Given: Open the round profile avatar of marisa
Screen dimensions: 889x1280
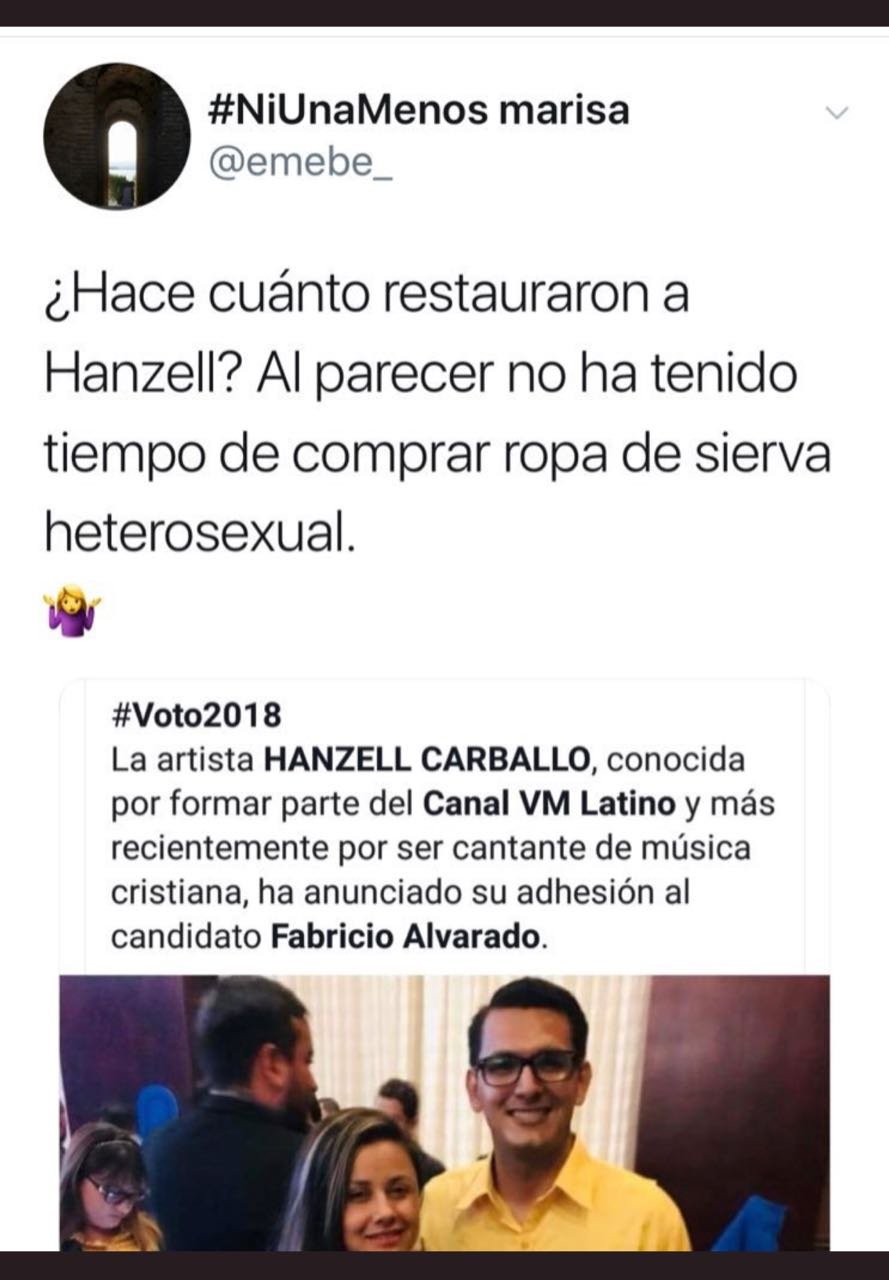Looking at the screenshot, I should point(117,136).
